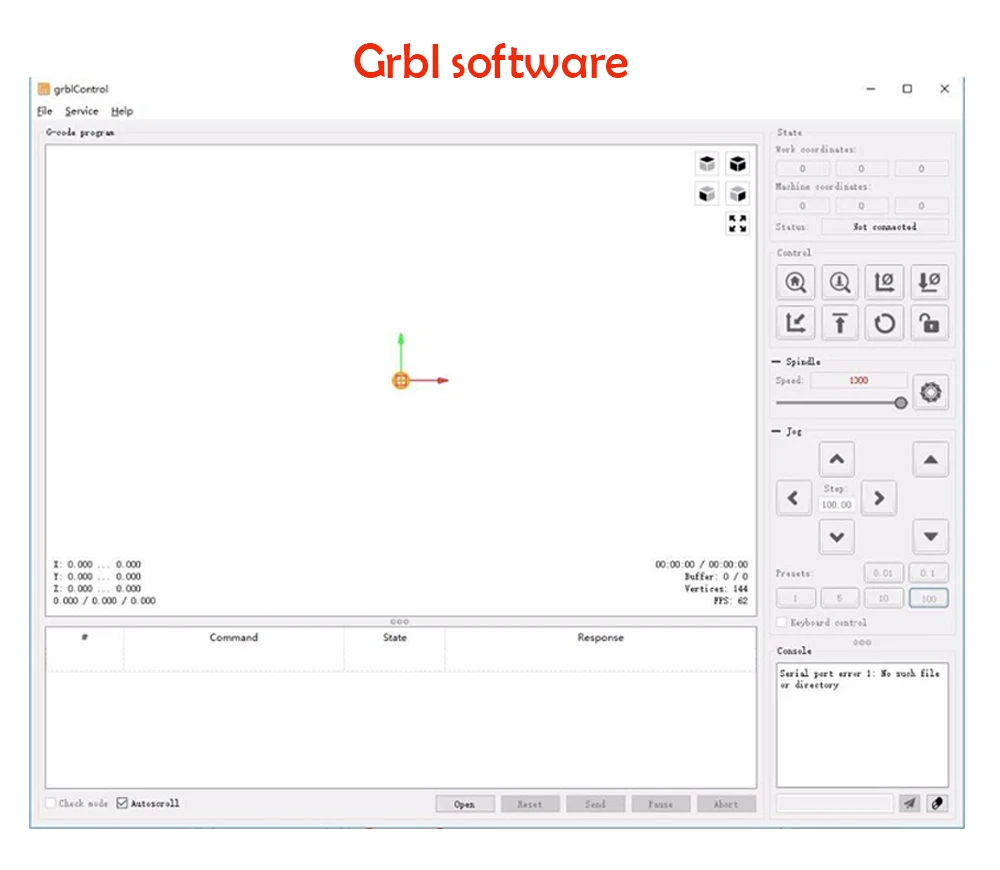Viewport: 1000px width, 870px height.
Task: Click the Abort button
Action: pos(726,804)
